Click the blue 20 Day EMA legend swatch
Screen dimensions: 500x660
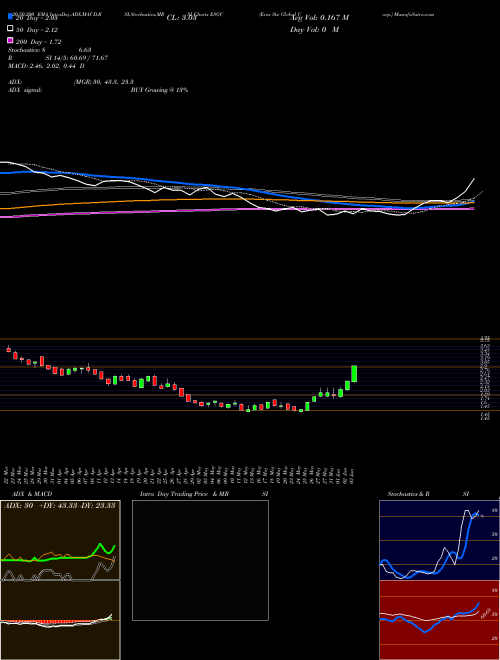click(10, 17)
